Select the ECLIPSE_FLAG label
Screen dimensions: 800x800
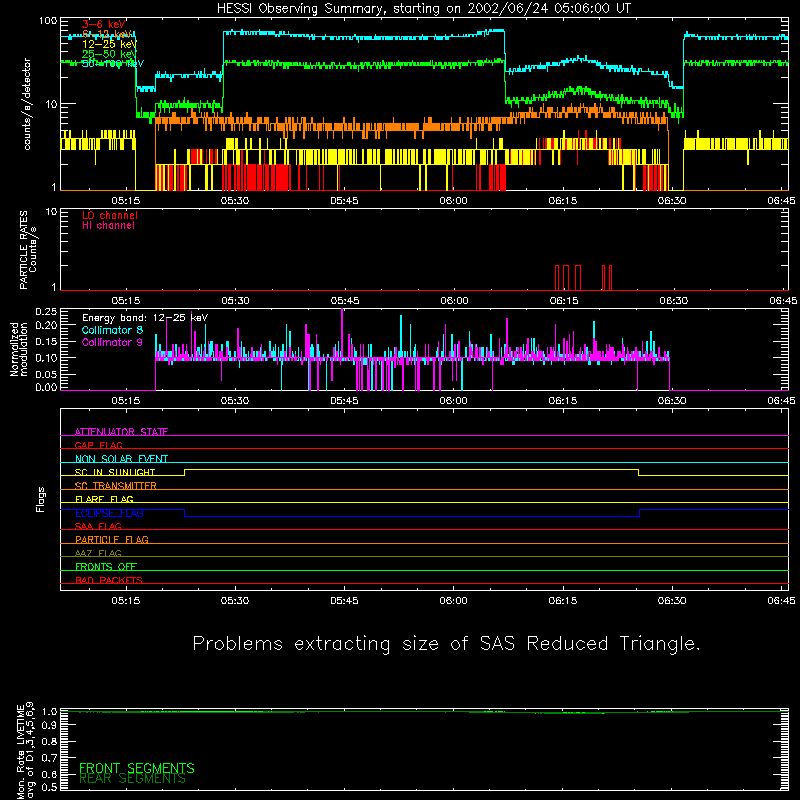(x=109, y=513)
